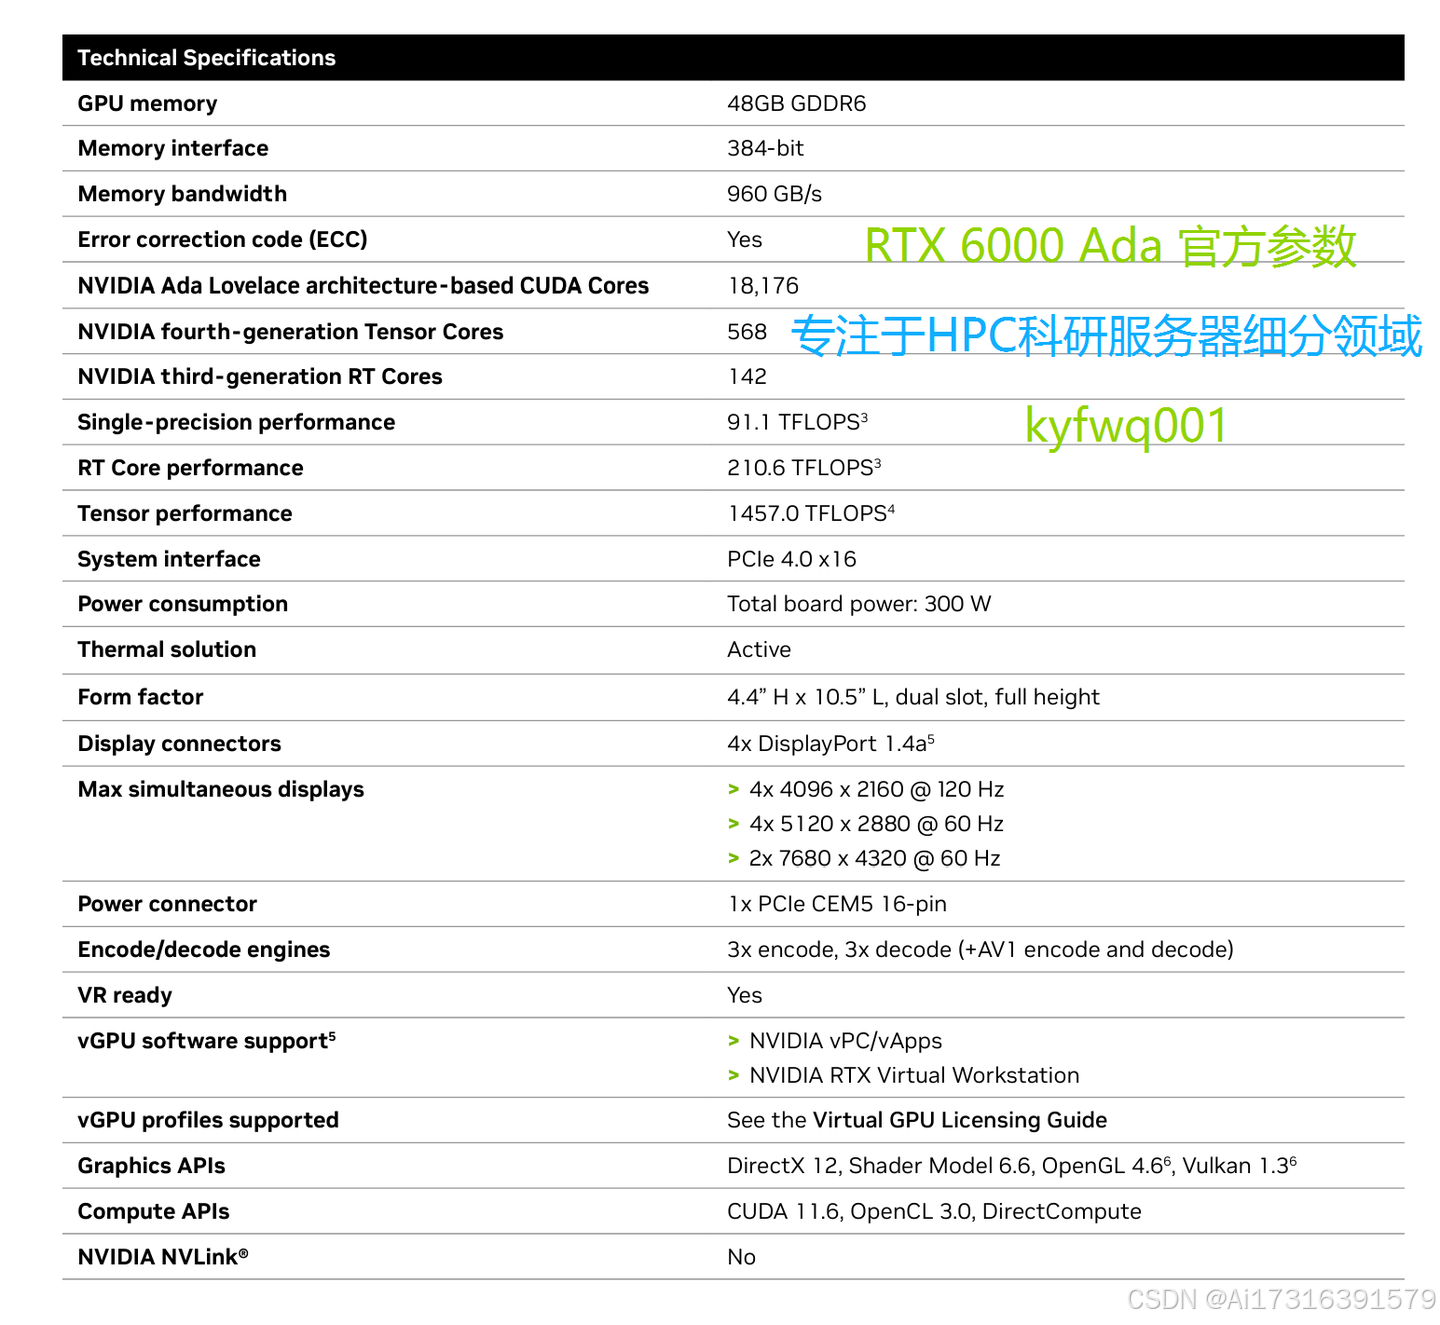The image size is (1440, 1325).
Task: Select 'NVIDIA RTX Virtual Workstation' entry
Action: (x=914, y=1076)
